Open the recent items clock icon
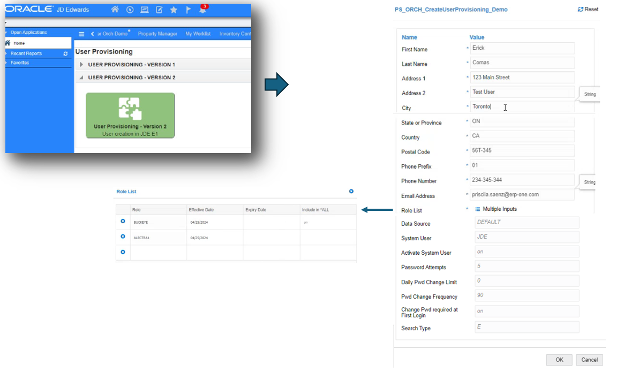The height and width of the screenshot is (374, 624). 130,10
